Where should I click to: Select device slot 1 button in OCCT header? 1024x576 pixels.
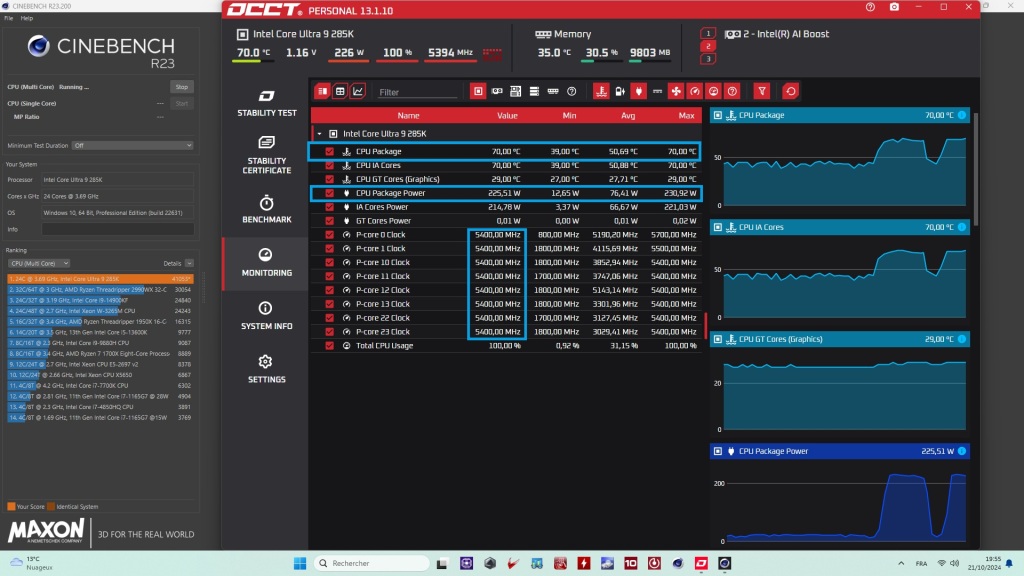708,33
